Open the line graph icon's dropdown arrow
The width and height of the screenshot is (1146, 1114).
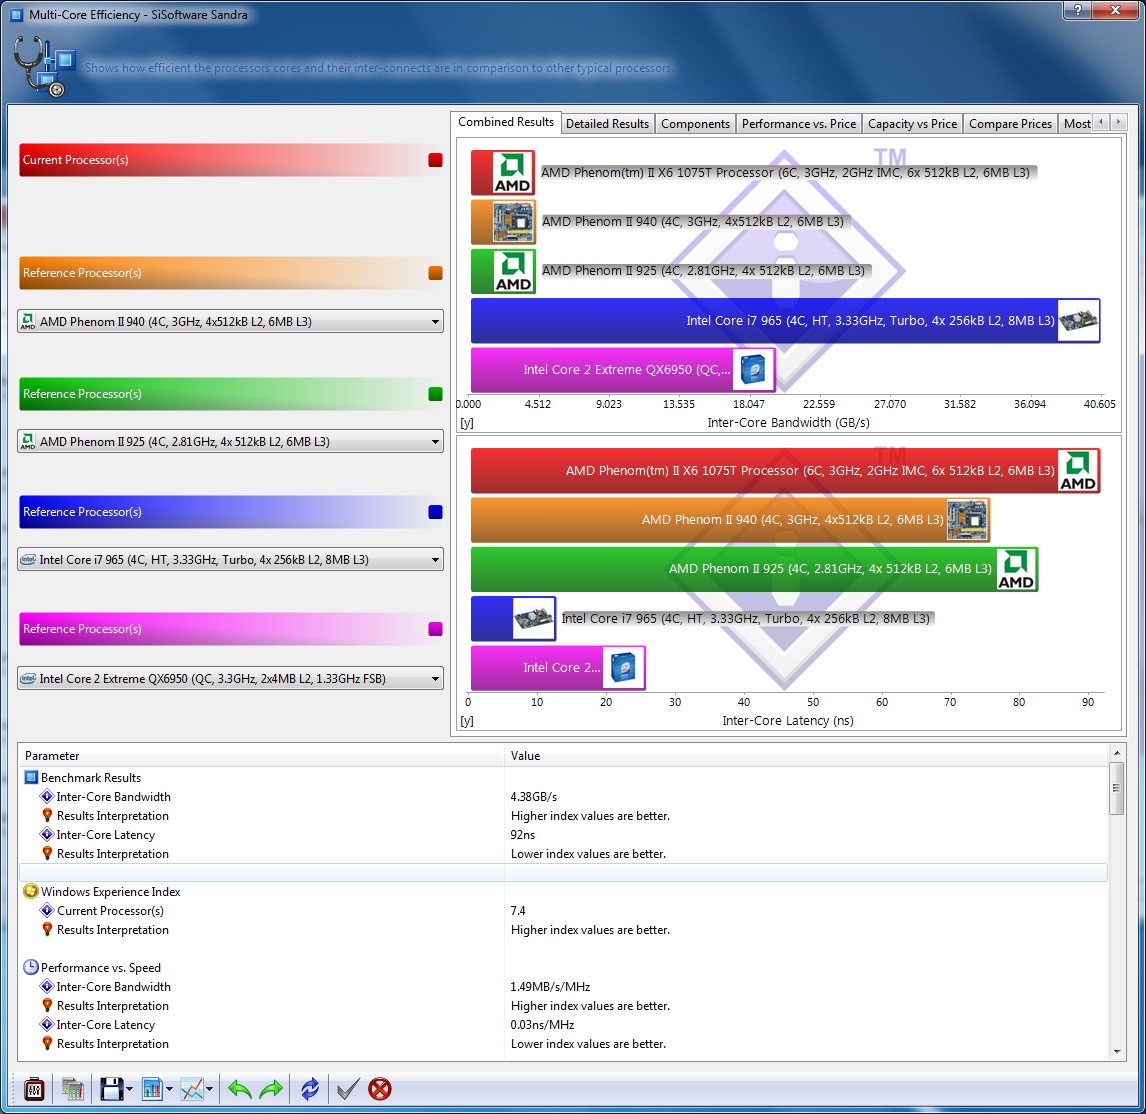point(210,1090)
